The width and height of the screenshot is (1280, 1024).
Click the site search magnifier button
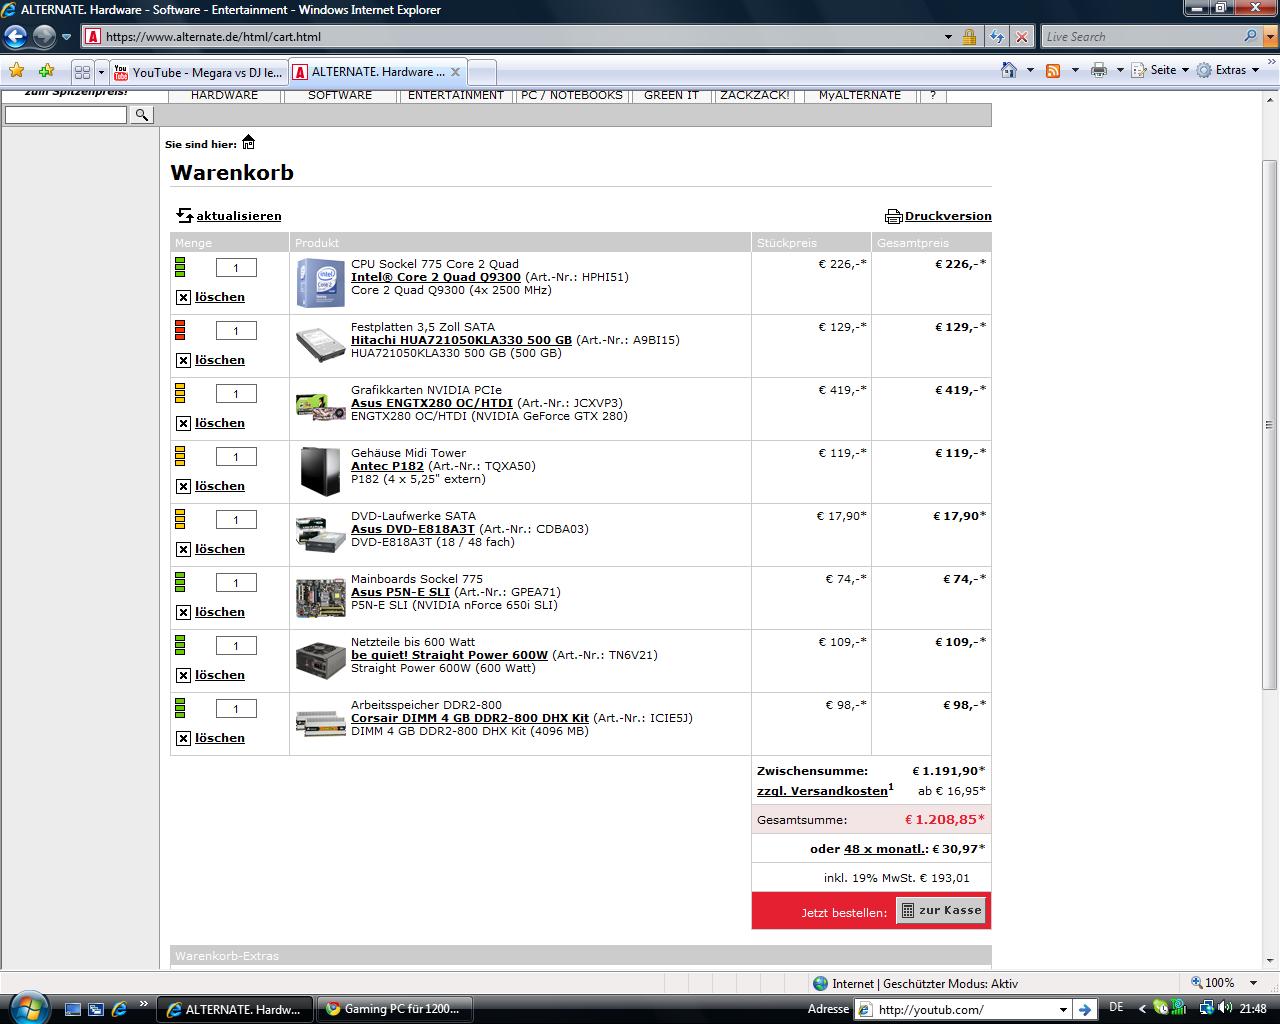click(x=142, y=115)
